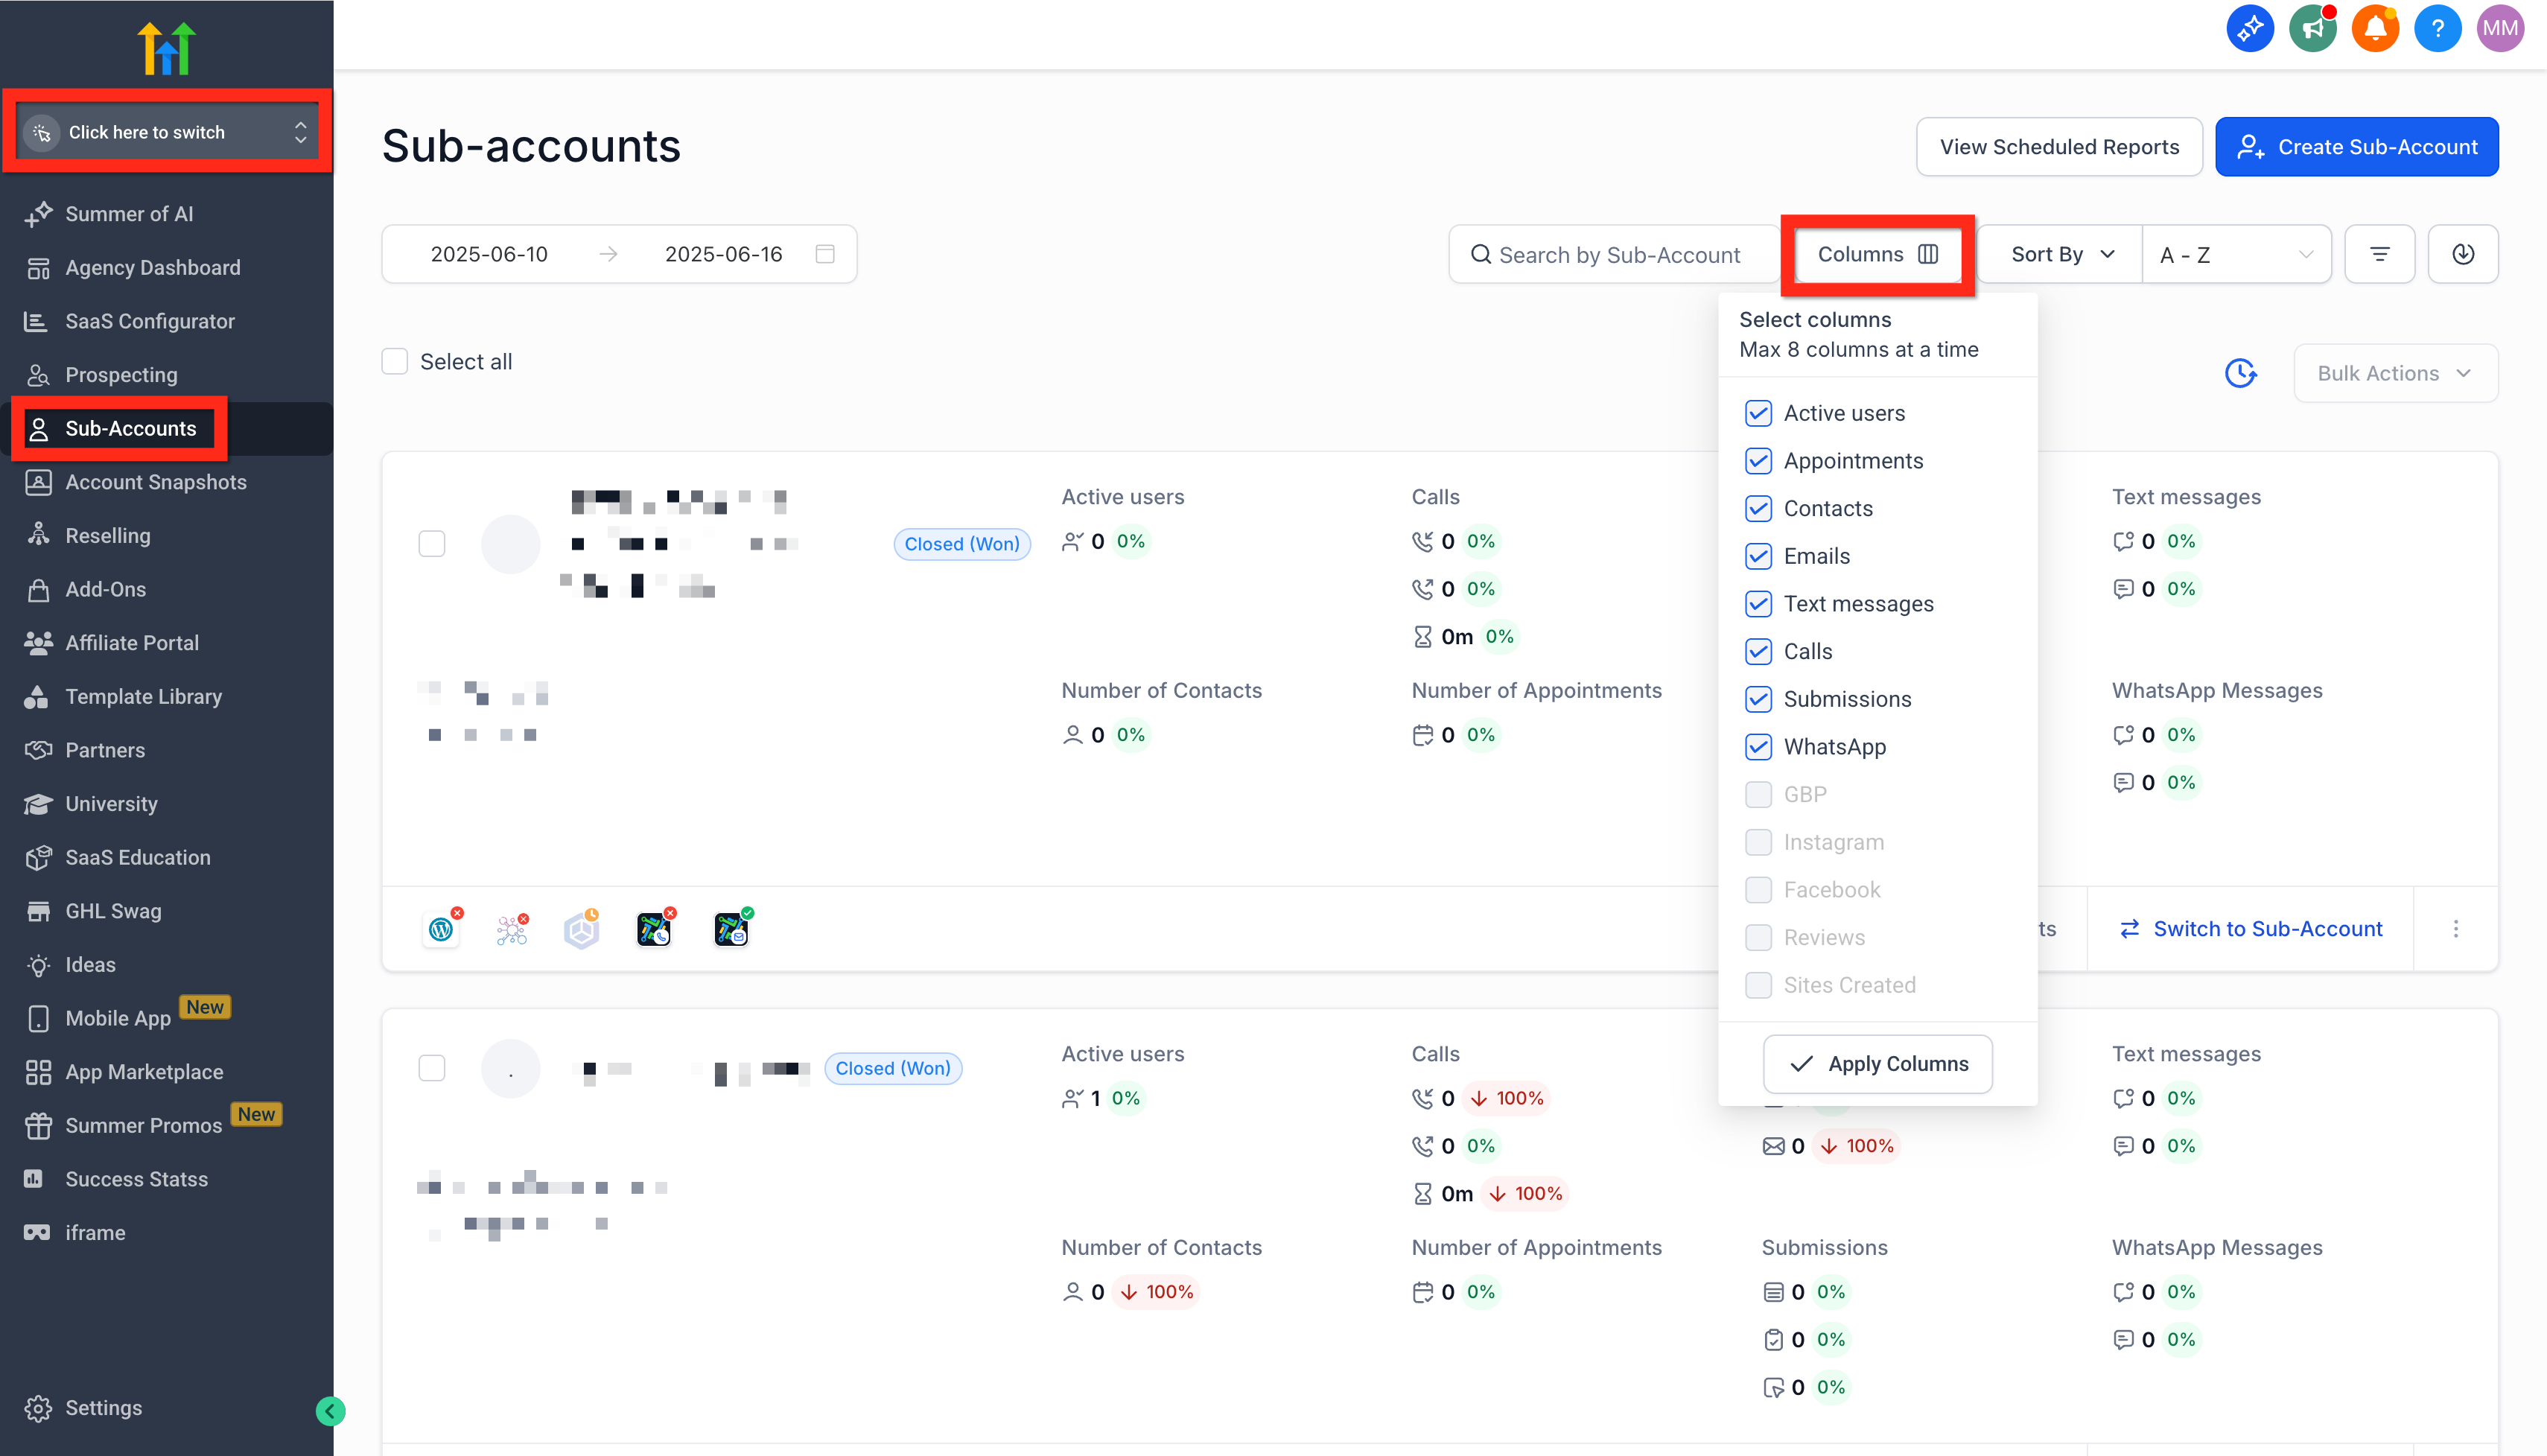Collapse sidebar with green arrow button
The height and width of the screenshot is (1456, 2547).
coord(330,1411)
